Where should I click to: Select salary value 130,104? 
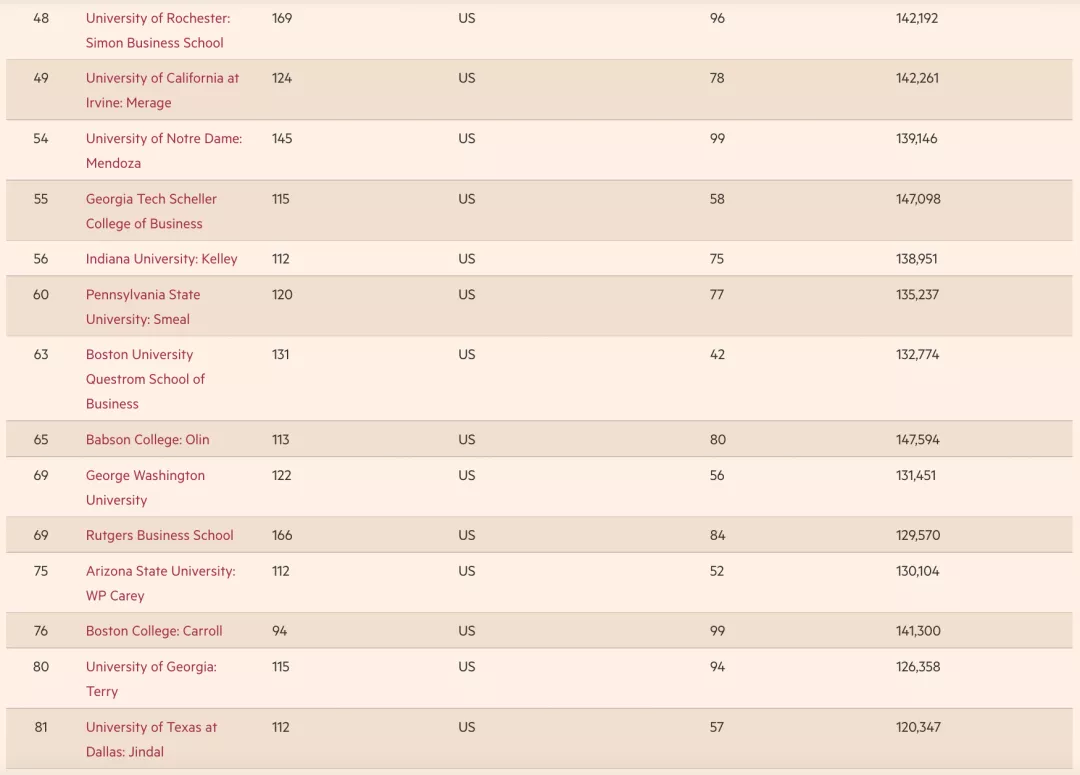coord(917,571)
